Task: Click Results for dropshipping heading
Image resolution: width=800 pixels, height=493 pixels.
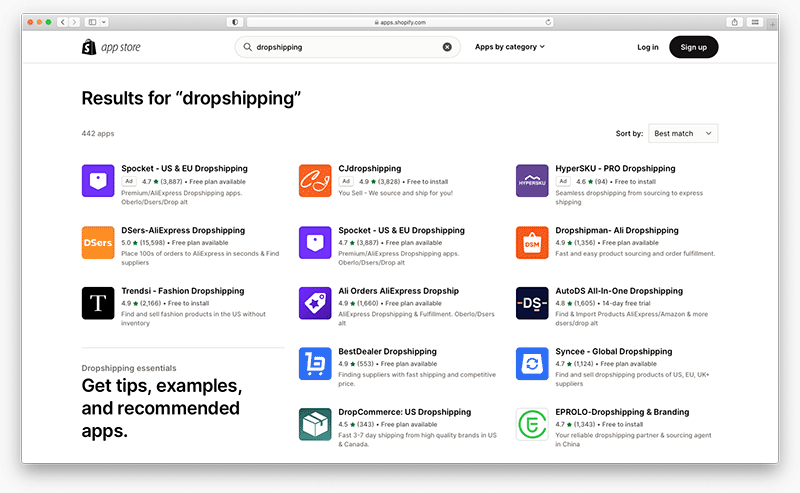Action: pos(191,98)
